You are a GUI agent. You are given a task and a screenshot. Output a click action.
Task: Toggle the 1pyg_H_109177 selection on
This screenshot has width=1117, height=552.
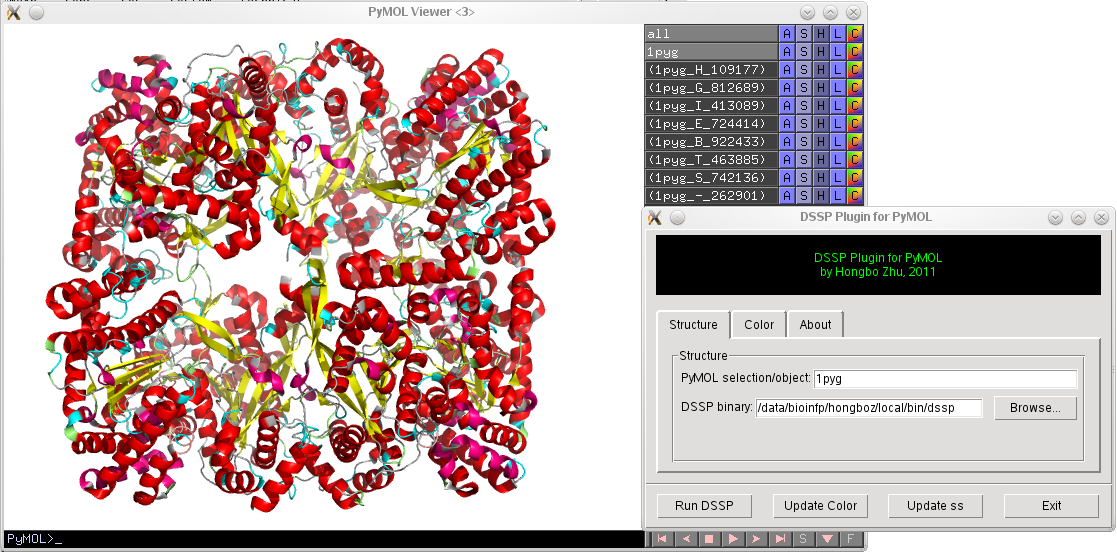click(710, 70)
